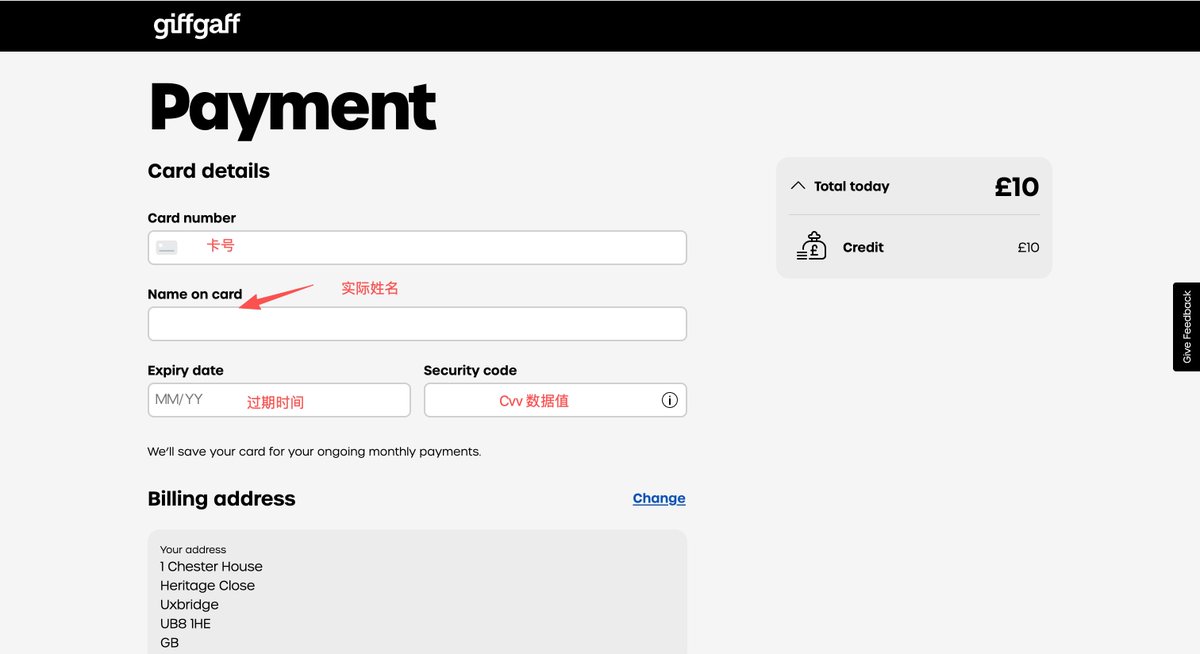Click the giffgaff logo in the header
Image resolution: width=1200 pixels, height=654 pixels.
coord(197,25)
